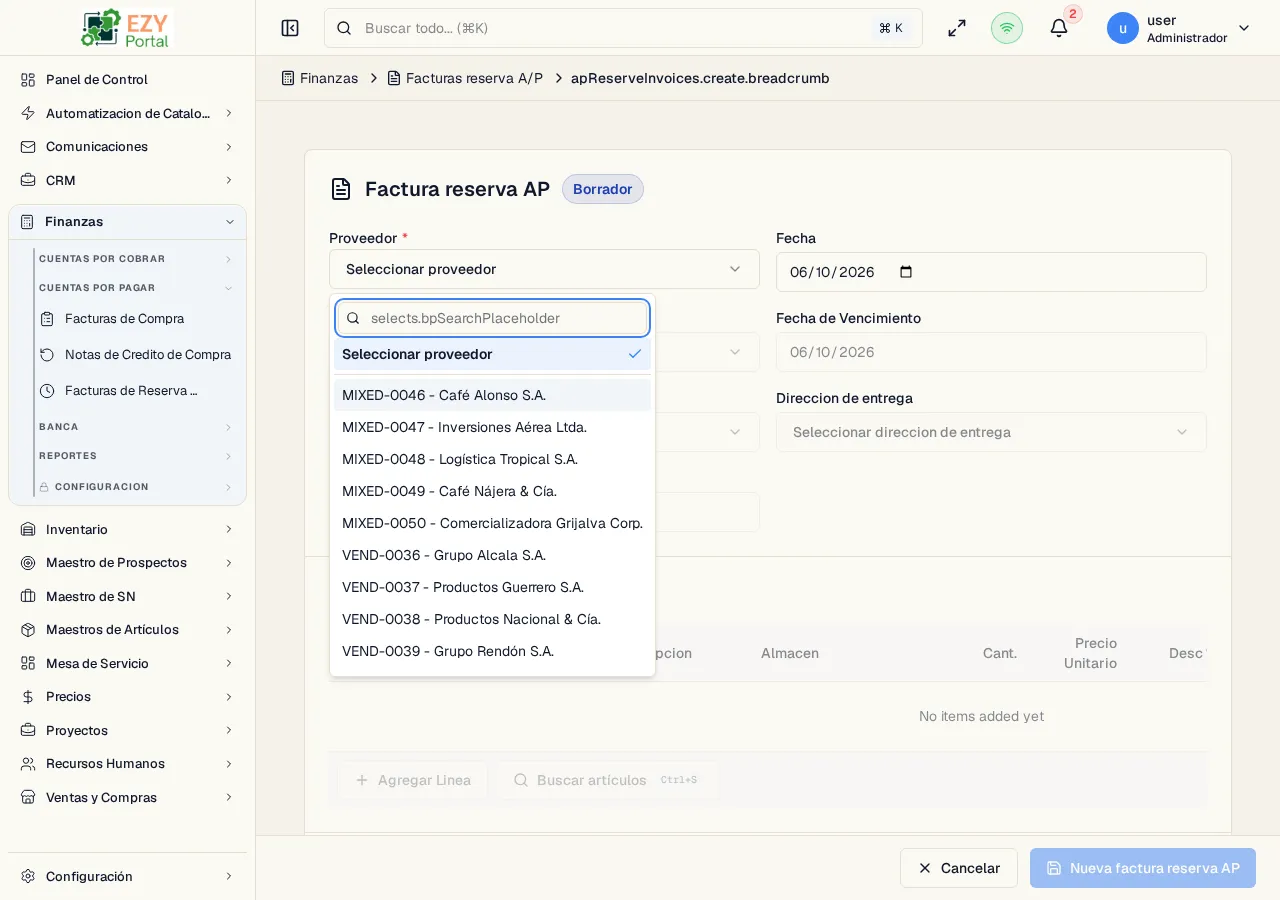Click the Cancelar button
This screenshot has height=900, width=1280.
[959, 868]
